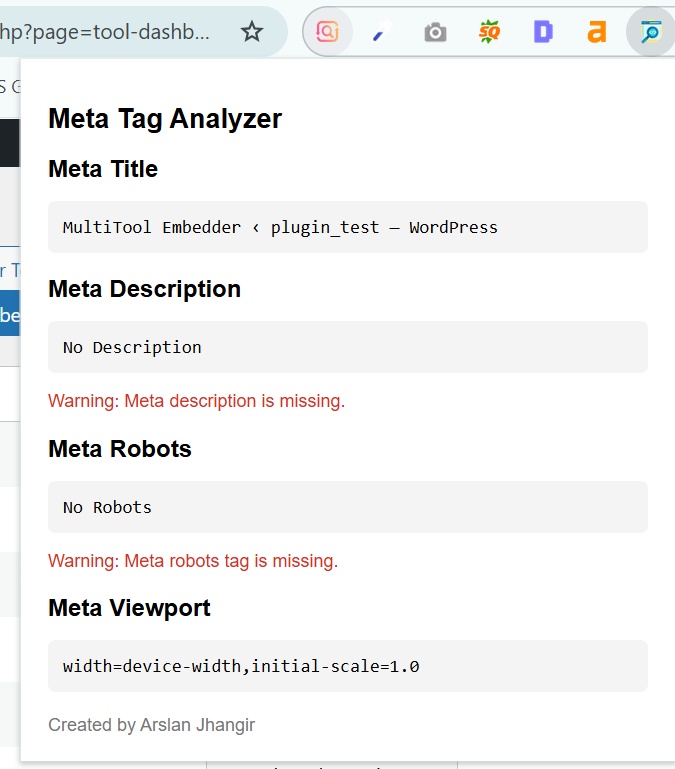The image size is (675, 769).
Task: Click the 'No Robots' value box
Action: click(347, 507)
